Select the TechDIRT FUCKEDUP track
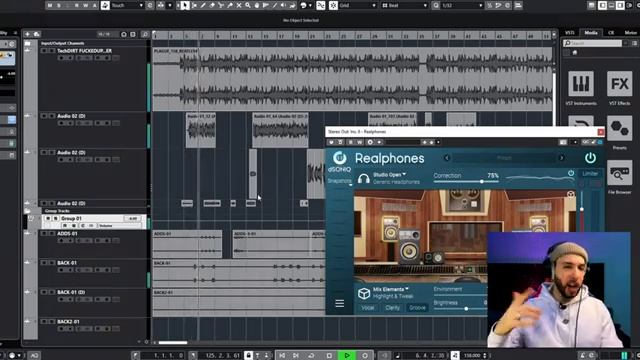Viewport: 640px width, 360px height. [84, 51]
